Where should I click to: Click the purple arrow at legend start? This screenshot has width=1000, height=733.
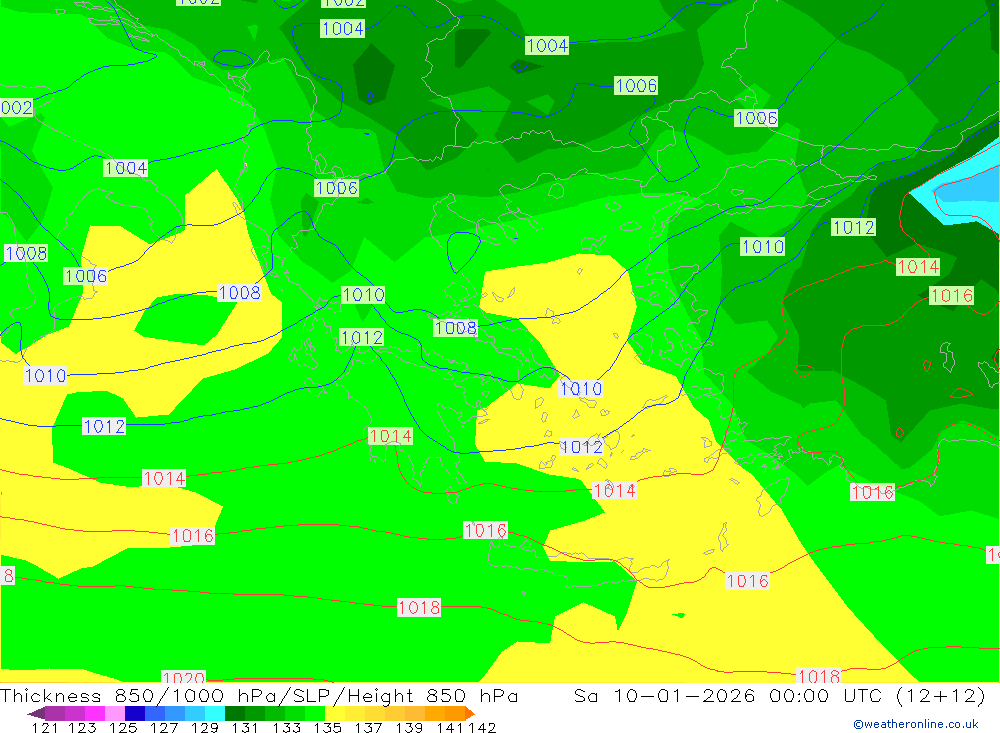click(36, 713)
